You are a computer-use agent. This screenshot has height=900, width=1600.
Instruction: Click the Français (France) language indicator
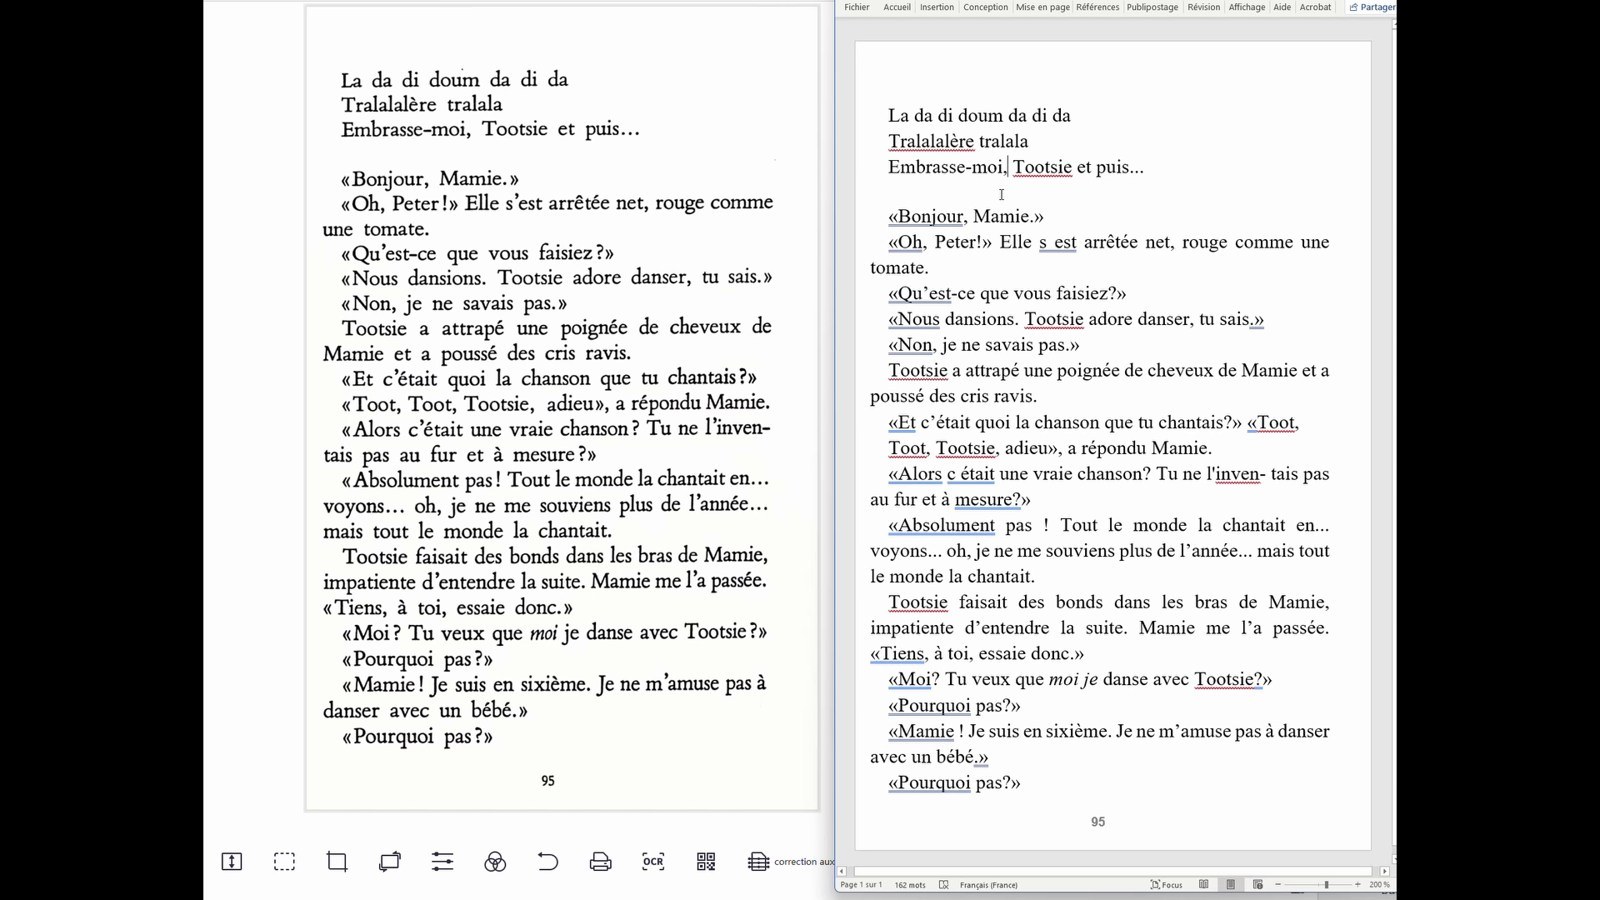pyautogui.click(x=989, y=885)
